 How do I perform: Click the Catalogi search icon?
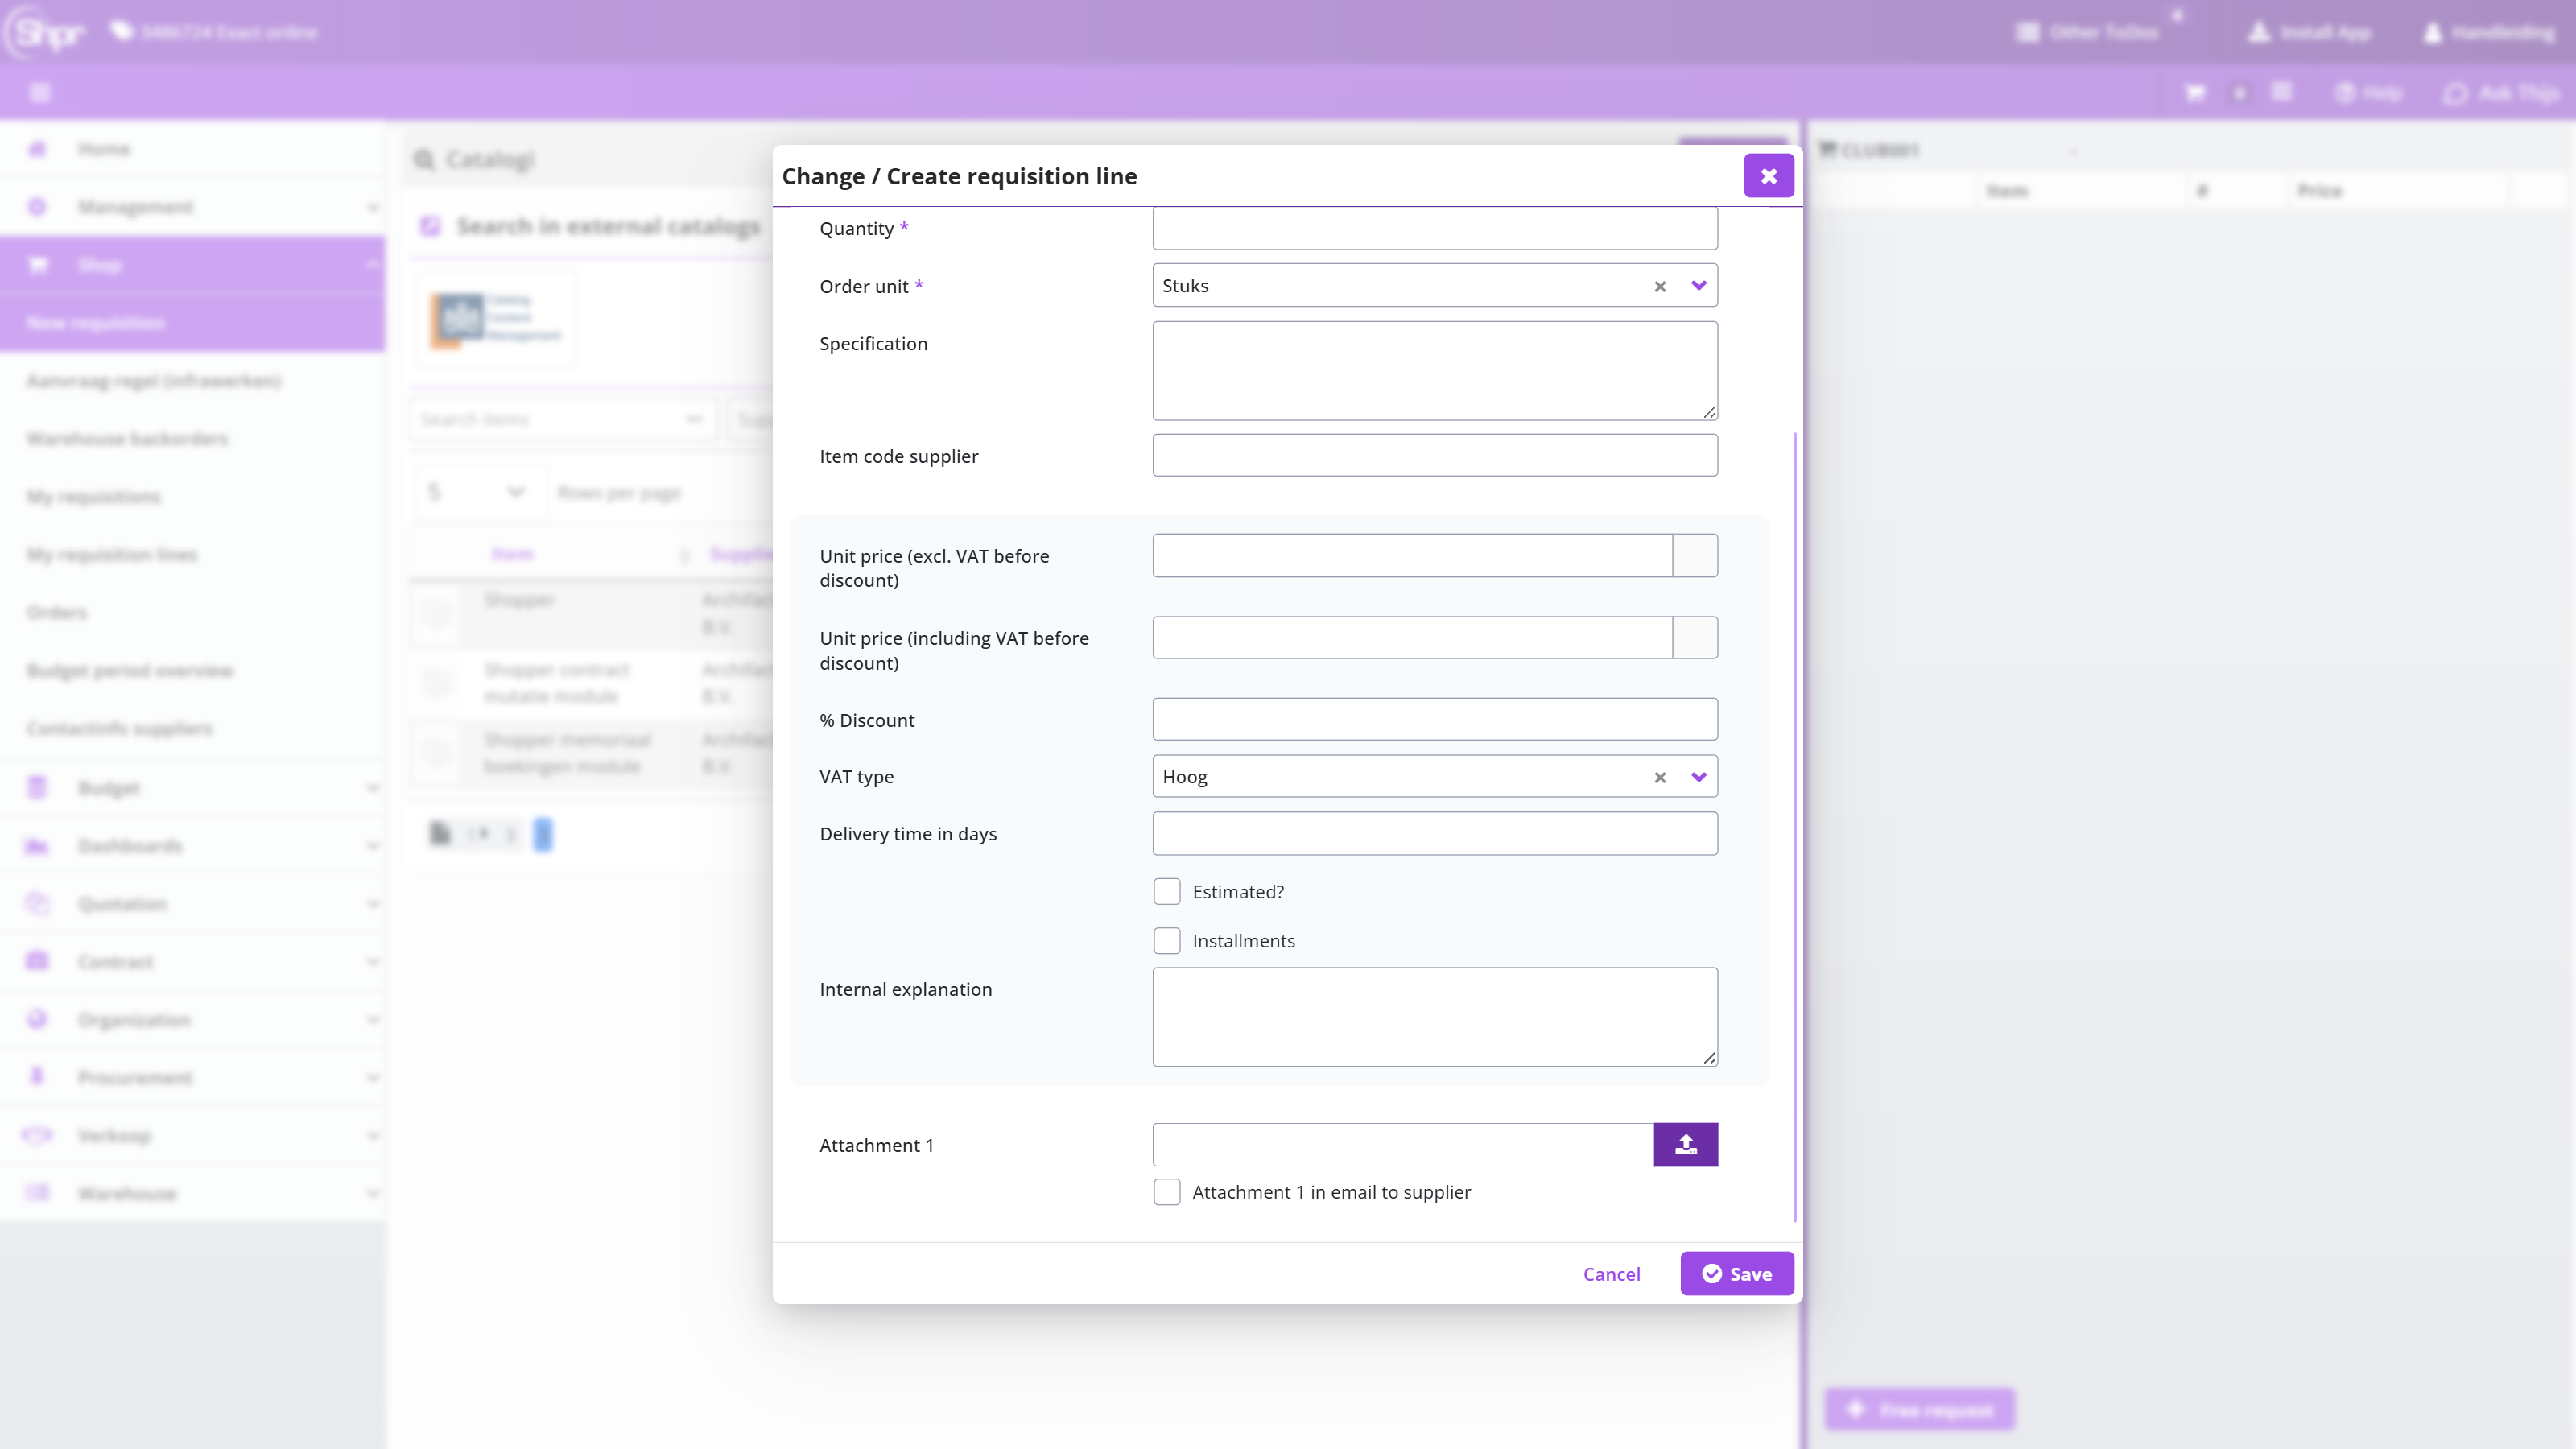coord(424,160)
